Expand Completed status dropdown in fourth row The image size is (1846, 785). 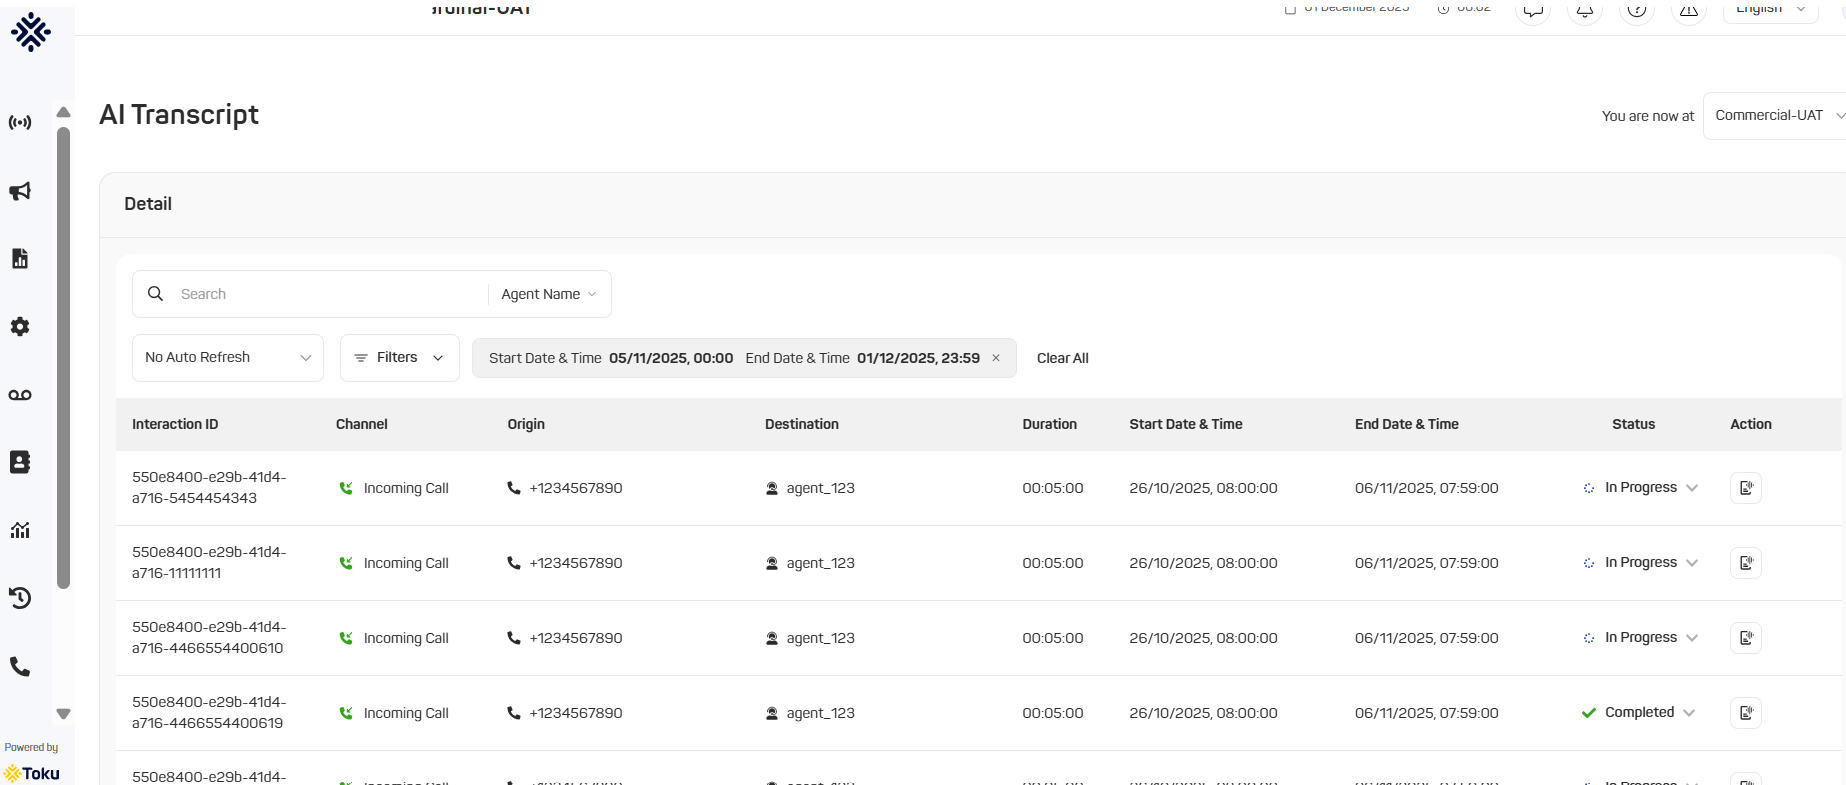coord(1689,713)
